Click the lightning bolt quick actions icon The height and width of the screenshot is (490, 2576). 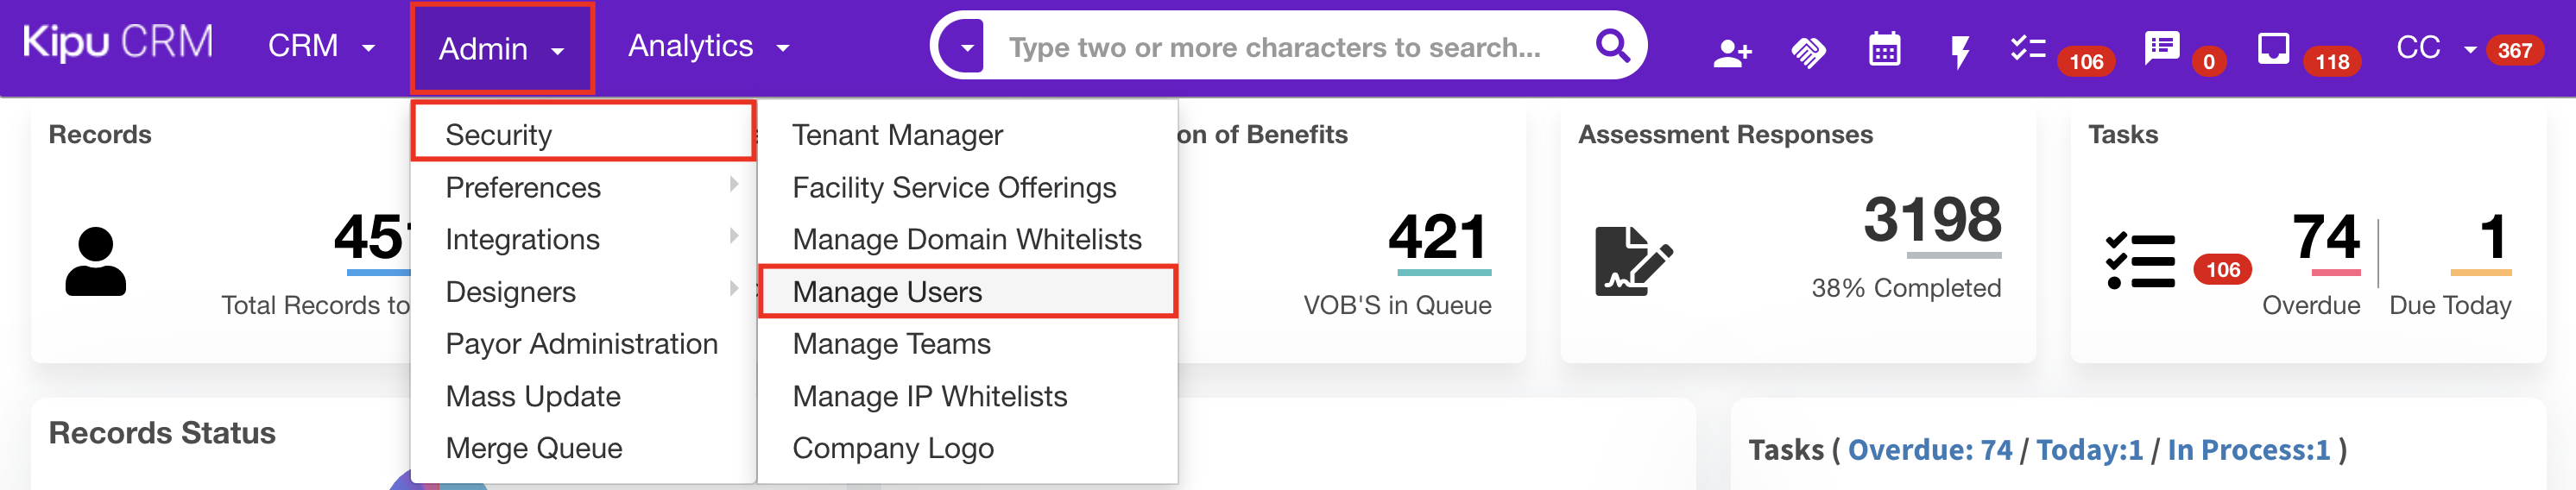[x=1959, y=51]
